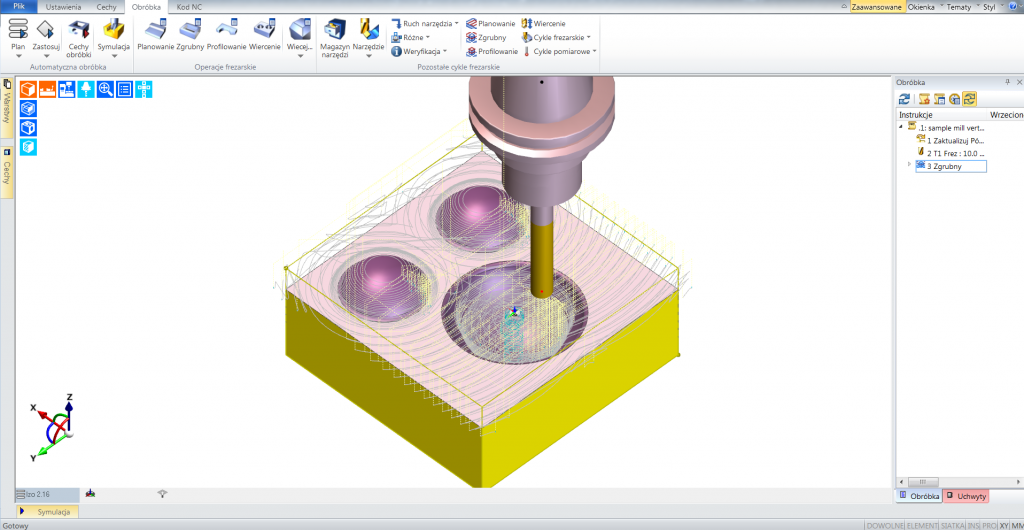Click the zoom magnifier icon in viewport toolbar
This screenshot has width=1024, height=530.
[x=105, y=89]
